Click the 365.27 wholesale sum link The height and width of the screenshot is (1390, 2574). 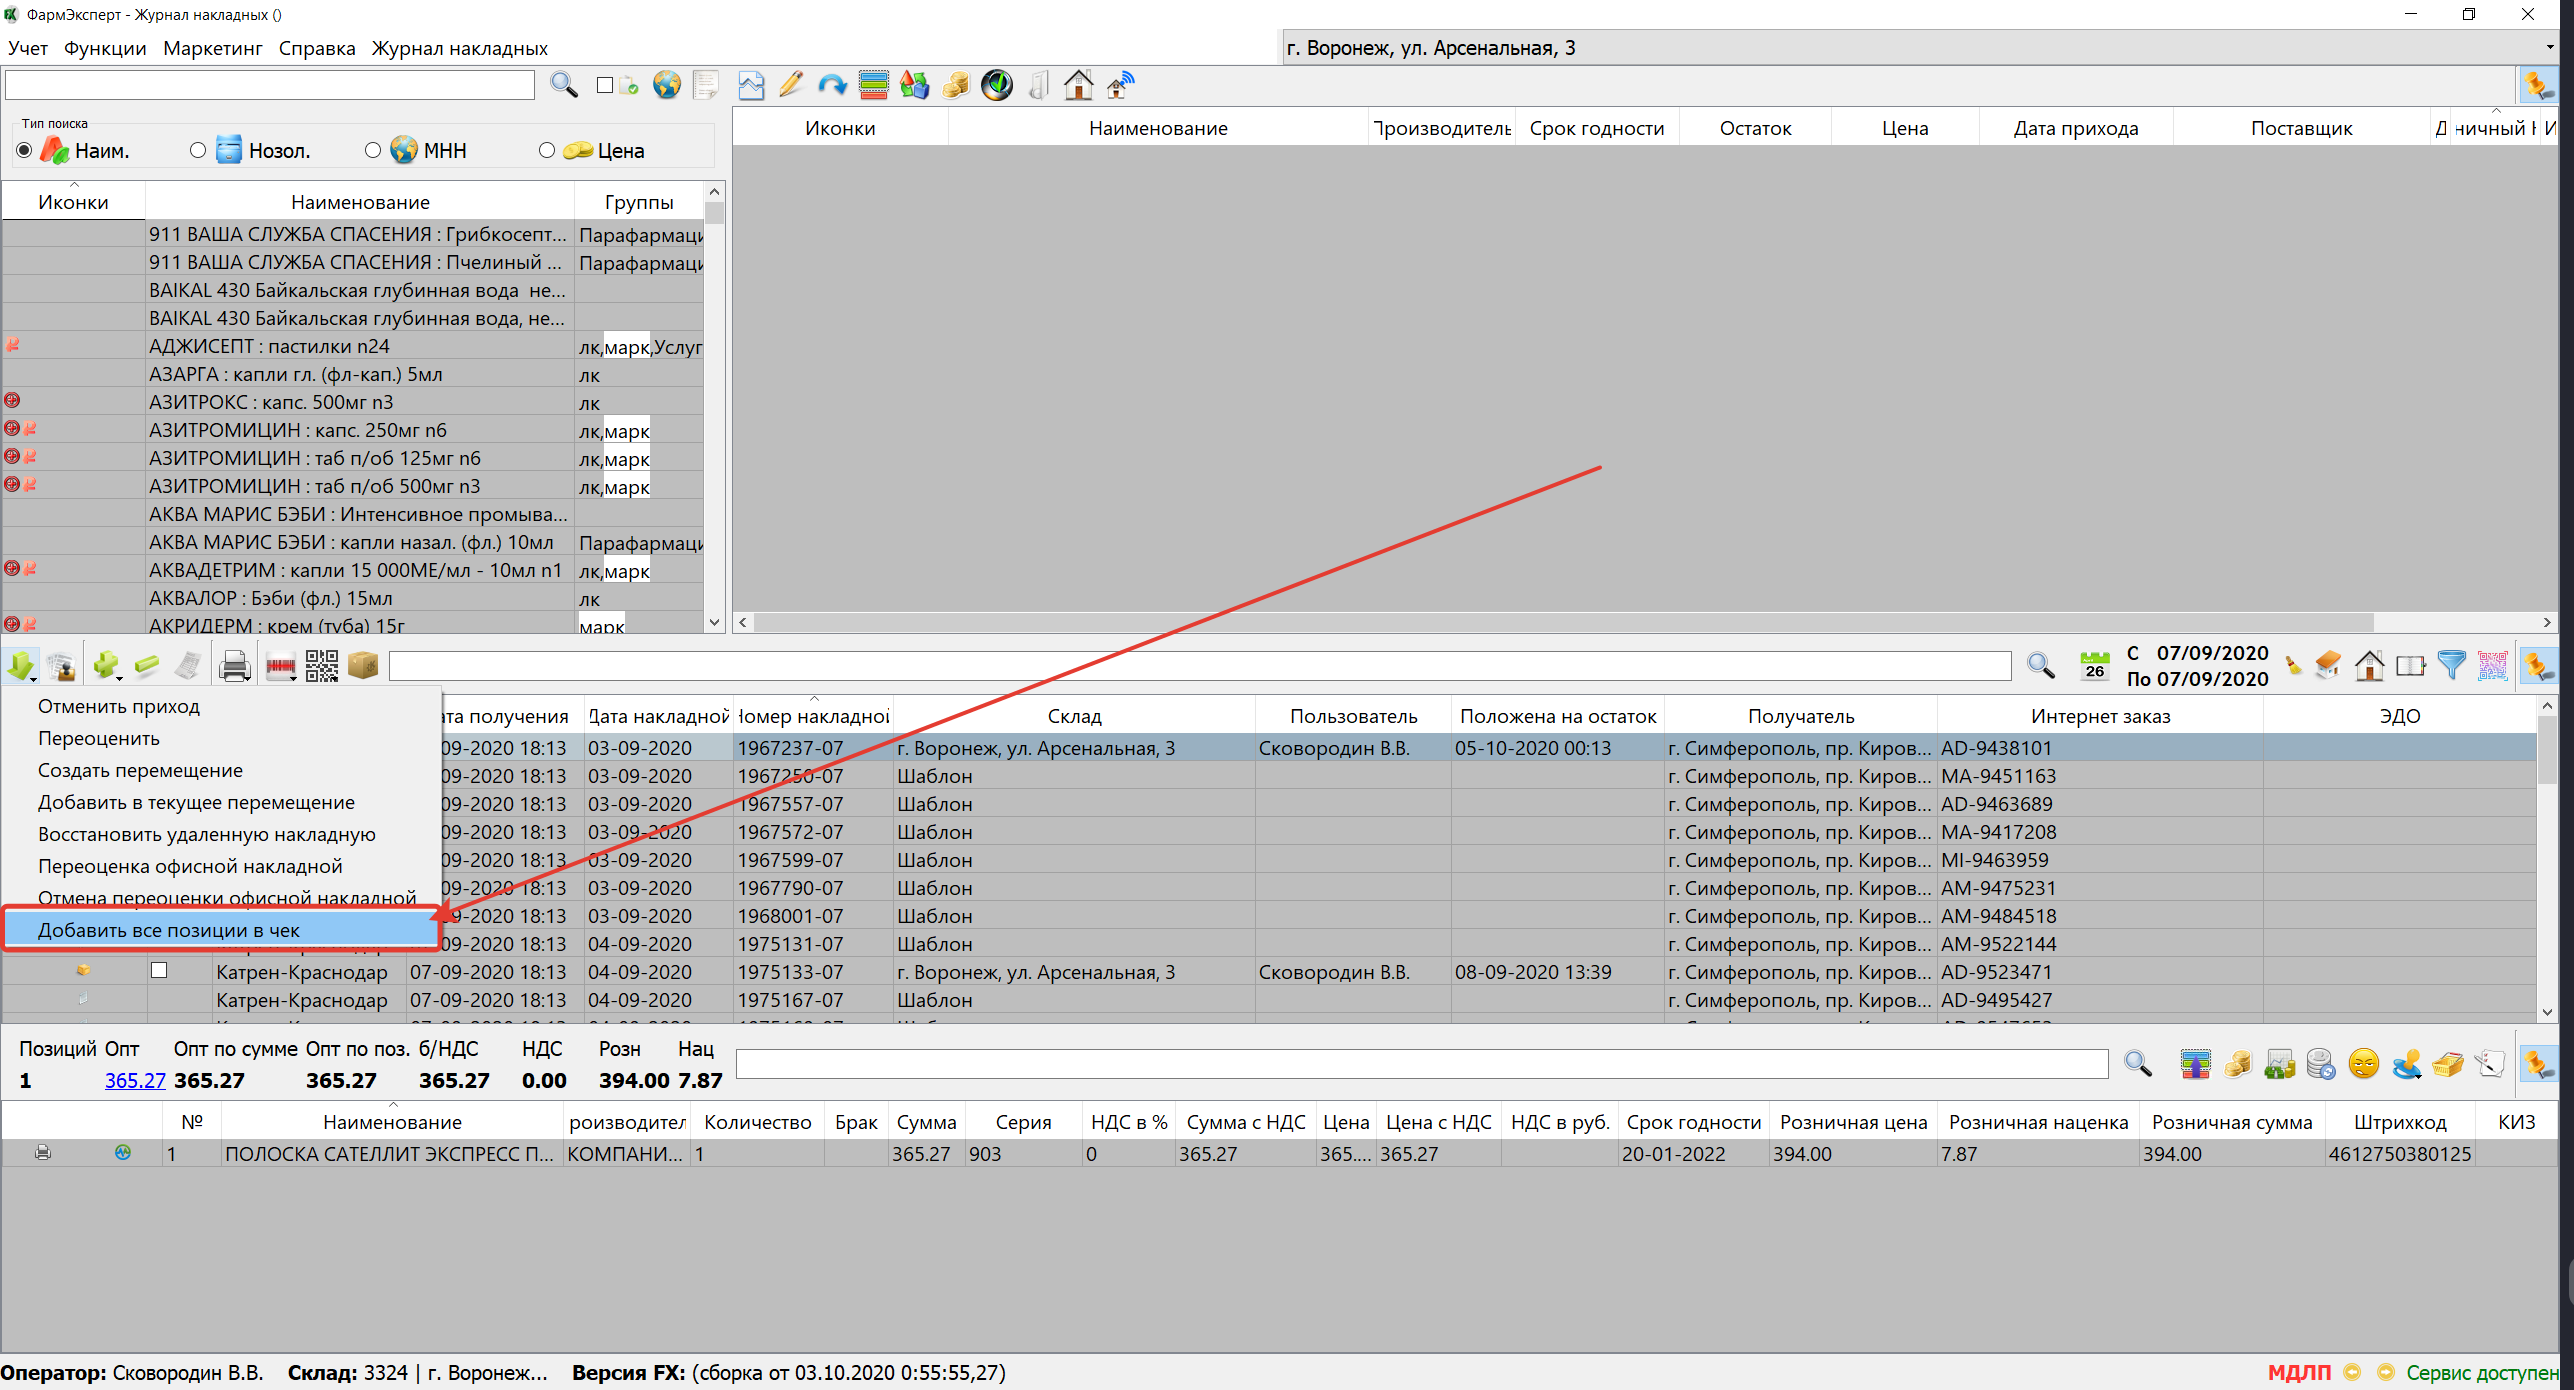[x=134, y=1080]
